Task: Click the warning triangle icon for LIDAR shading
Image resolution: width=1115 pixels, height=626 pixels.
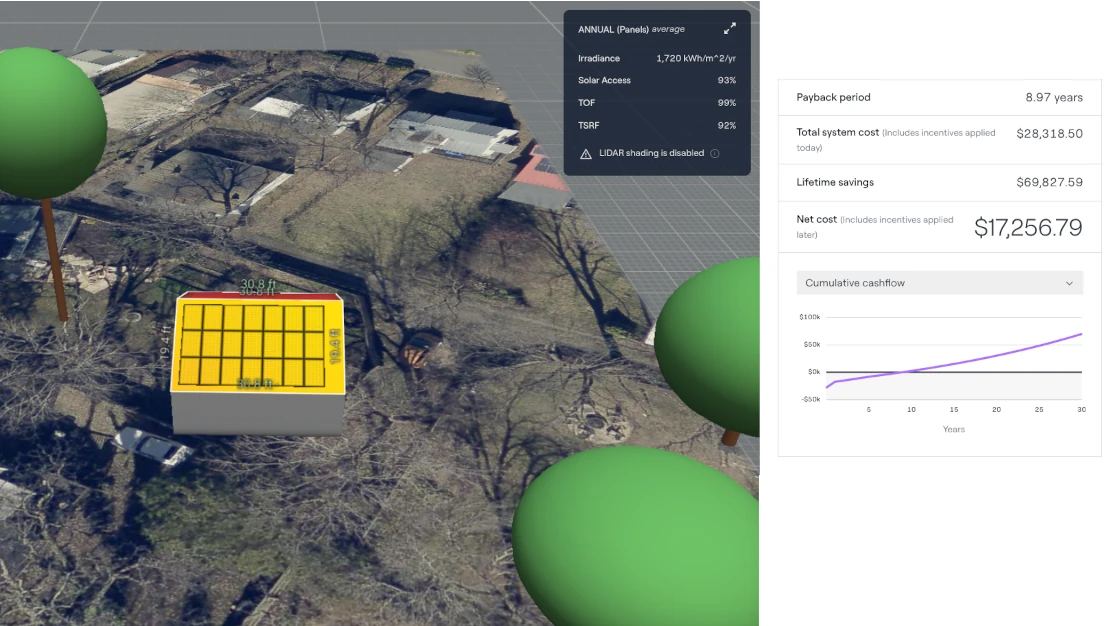Action: pyautogui.click(x=586, y=154)
